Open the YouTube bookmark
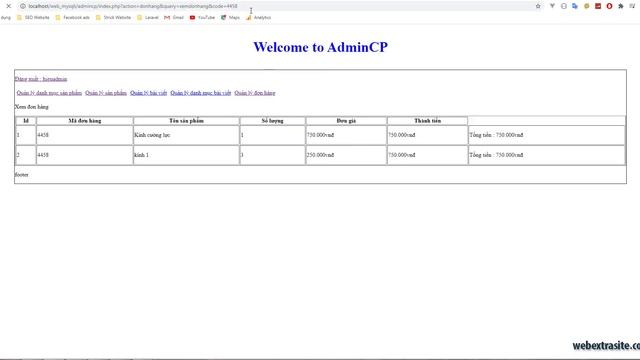This screenshot has height=360, width=640. tap(202, 18)
